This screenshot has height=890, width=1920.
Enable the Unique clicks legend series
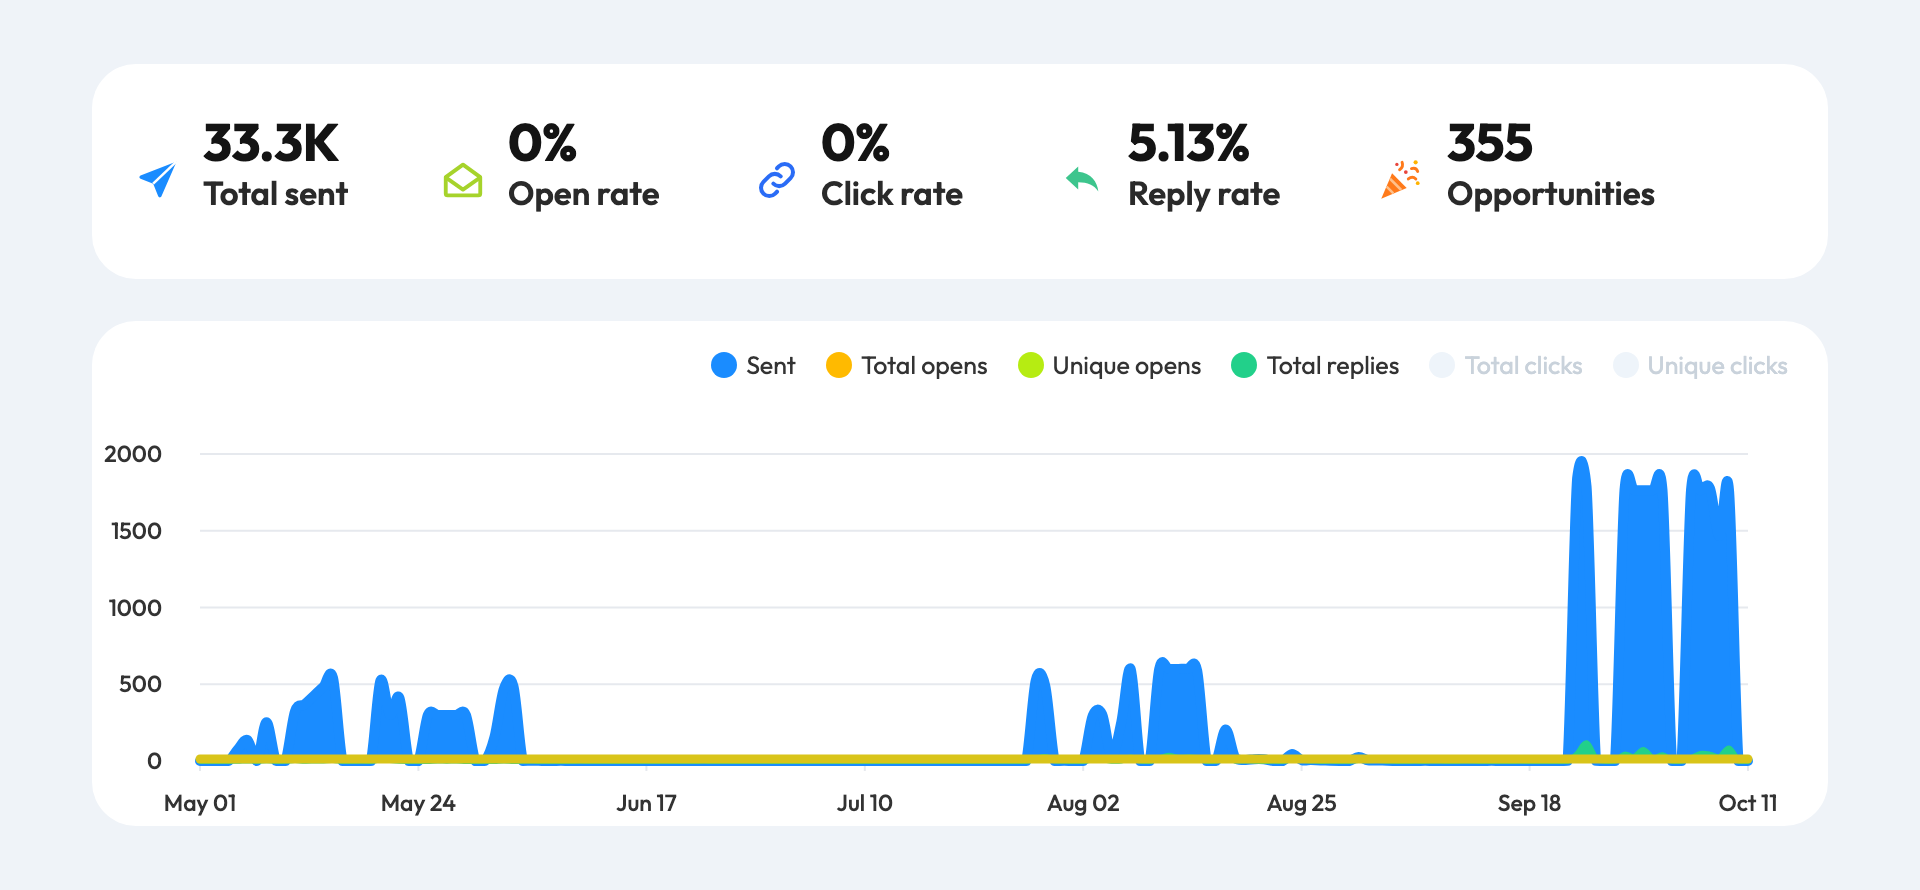coord(1700,366)
